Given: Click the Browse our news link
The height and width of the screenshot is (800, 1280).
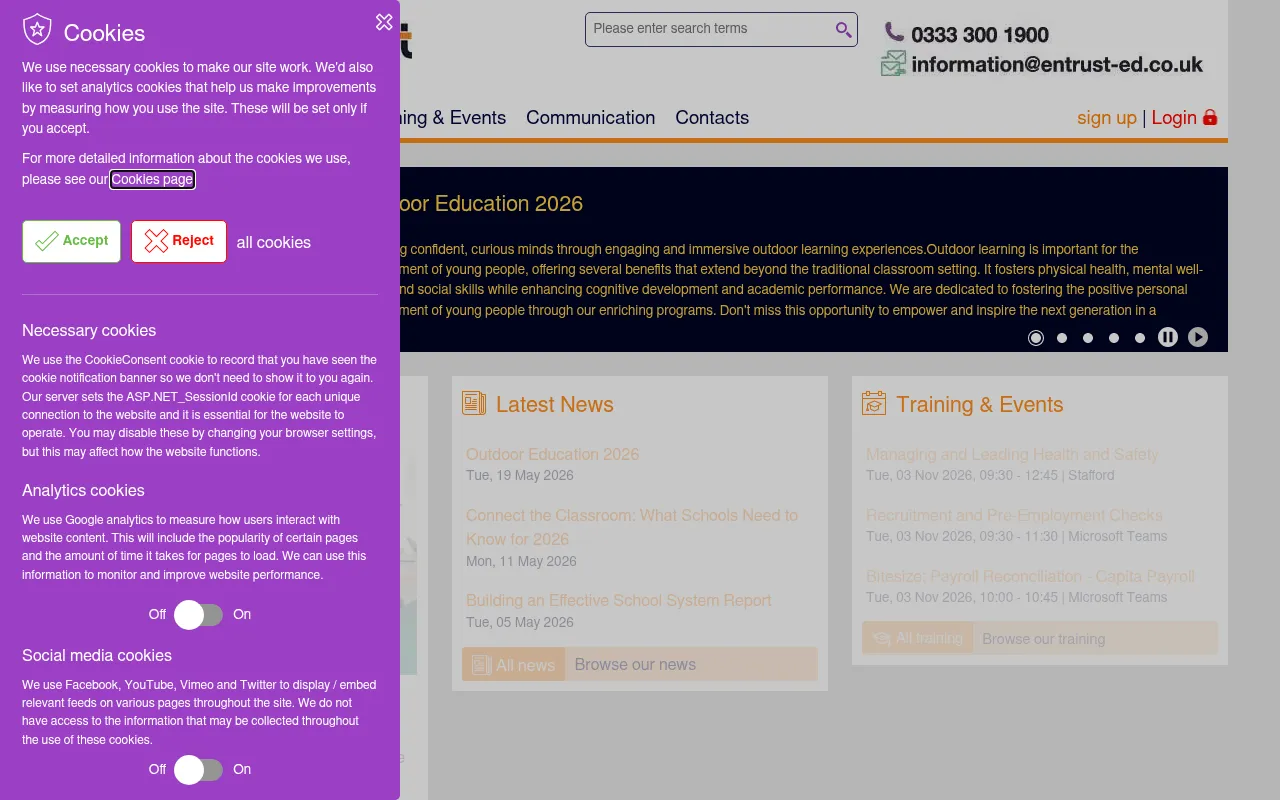Looking at the screenshot, I should click(635, 664).
